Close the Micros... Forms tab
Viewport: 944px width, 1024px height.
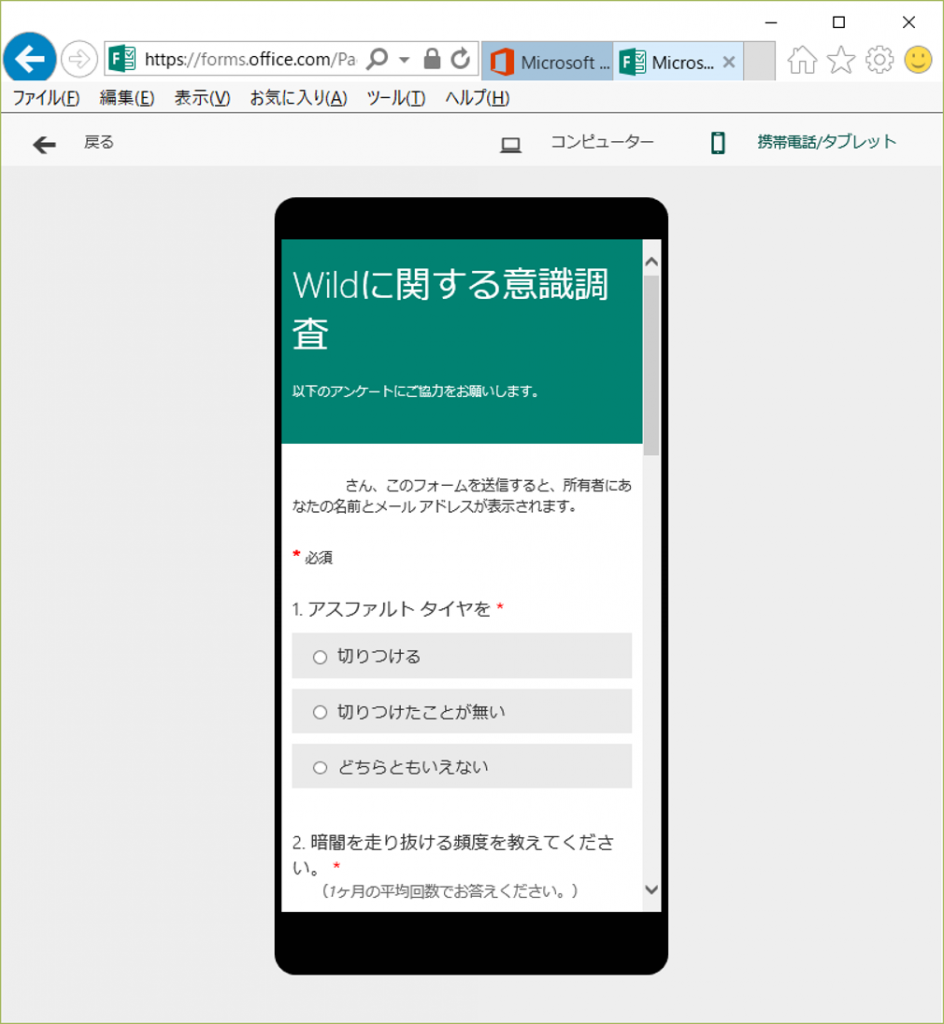tap(729, 62)
